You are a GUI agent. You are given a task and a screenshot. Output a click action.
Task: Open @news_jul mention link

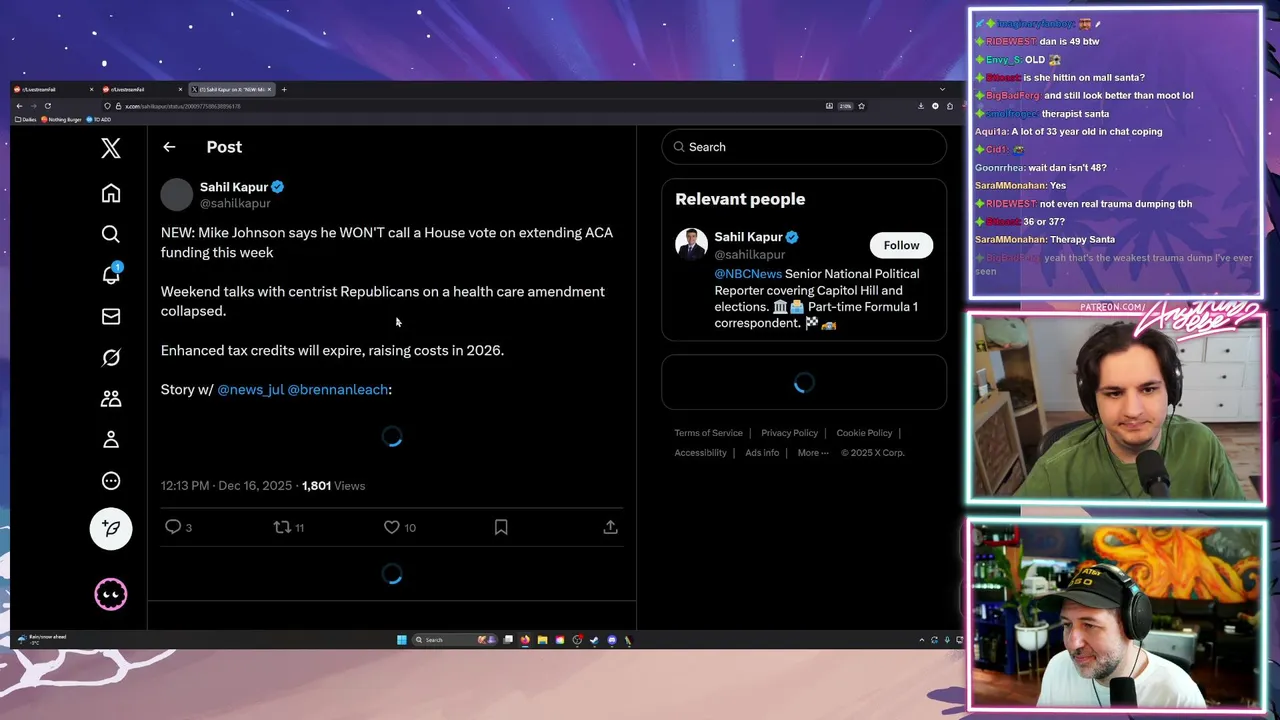250,389
